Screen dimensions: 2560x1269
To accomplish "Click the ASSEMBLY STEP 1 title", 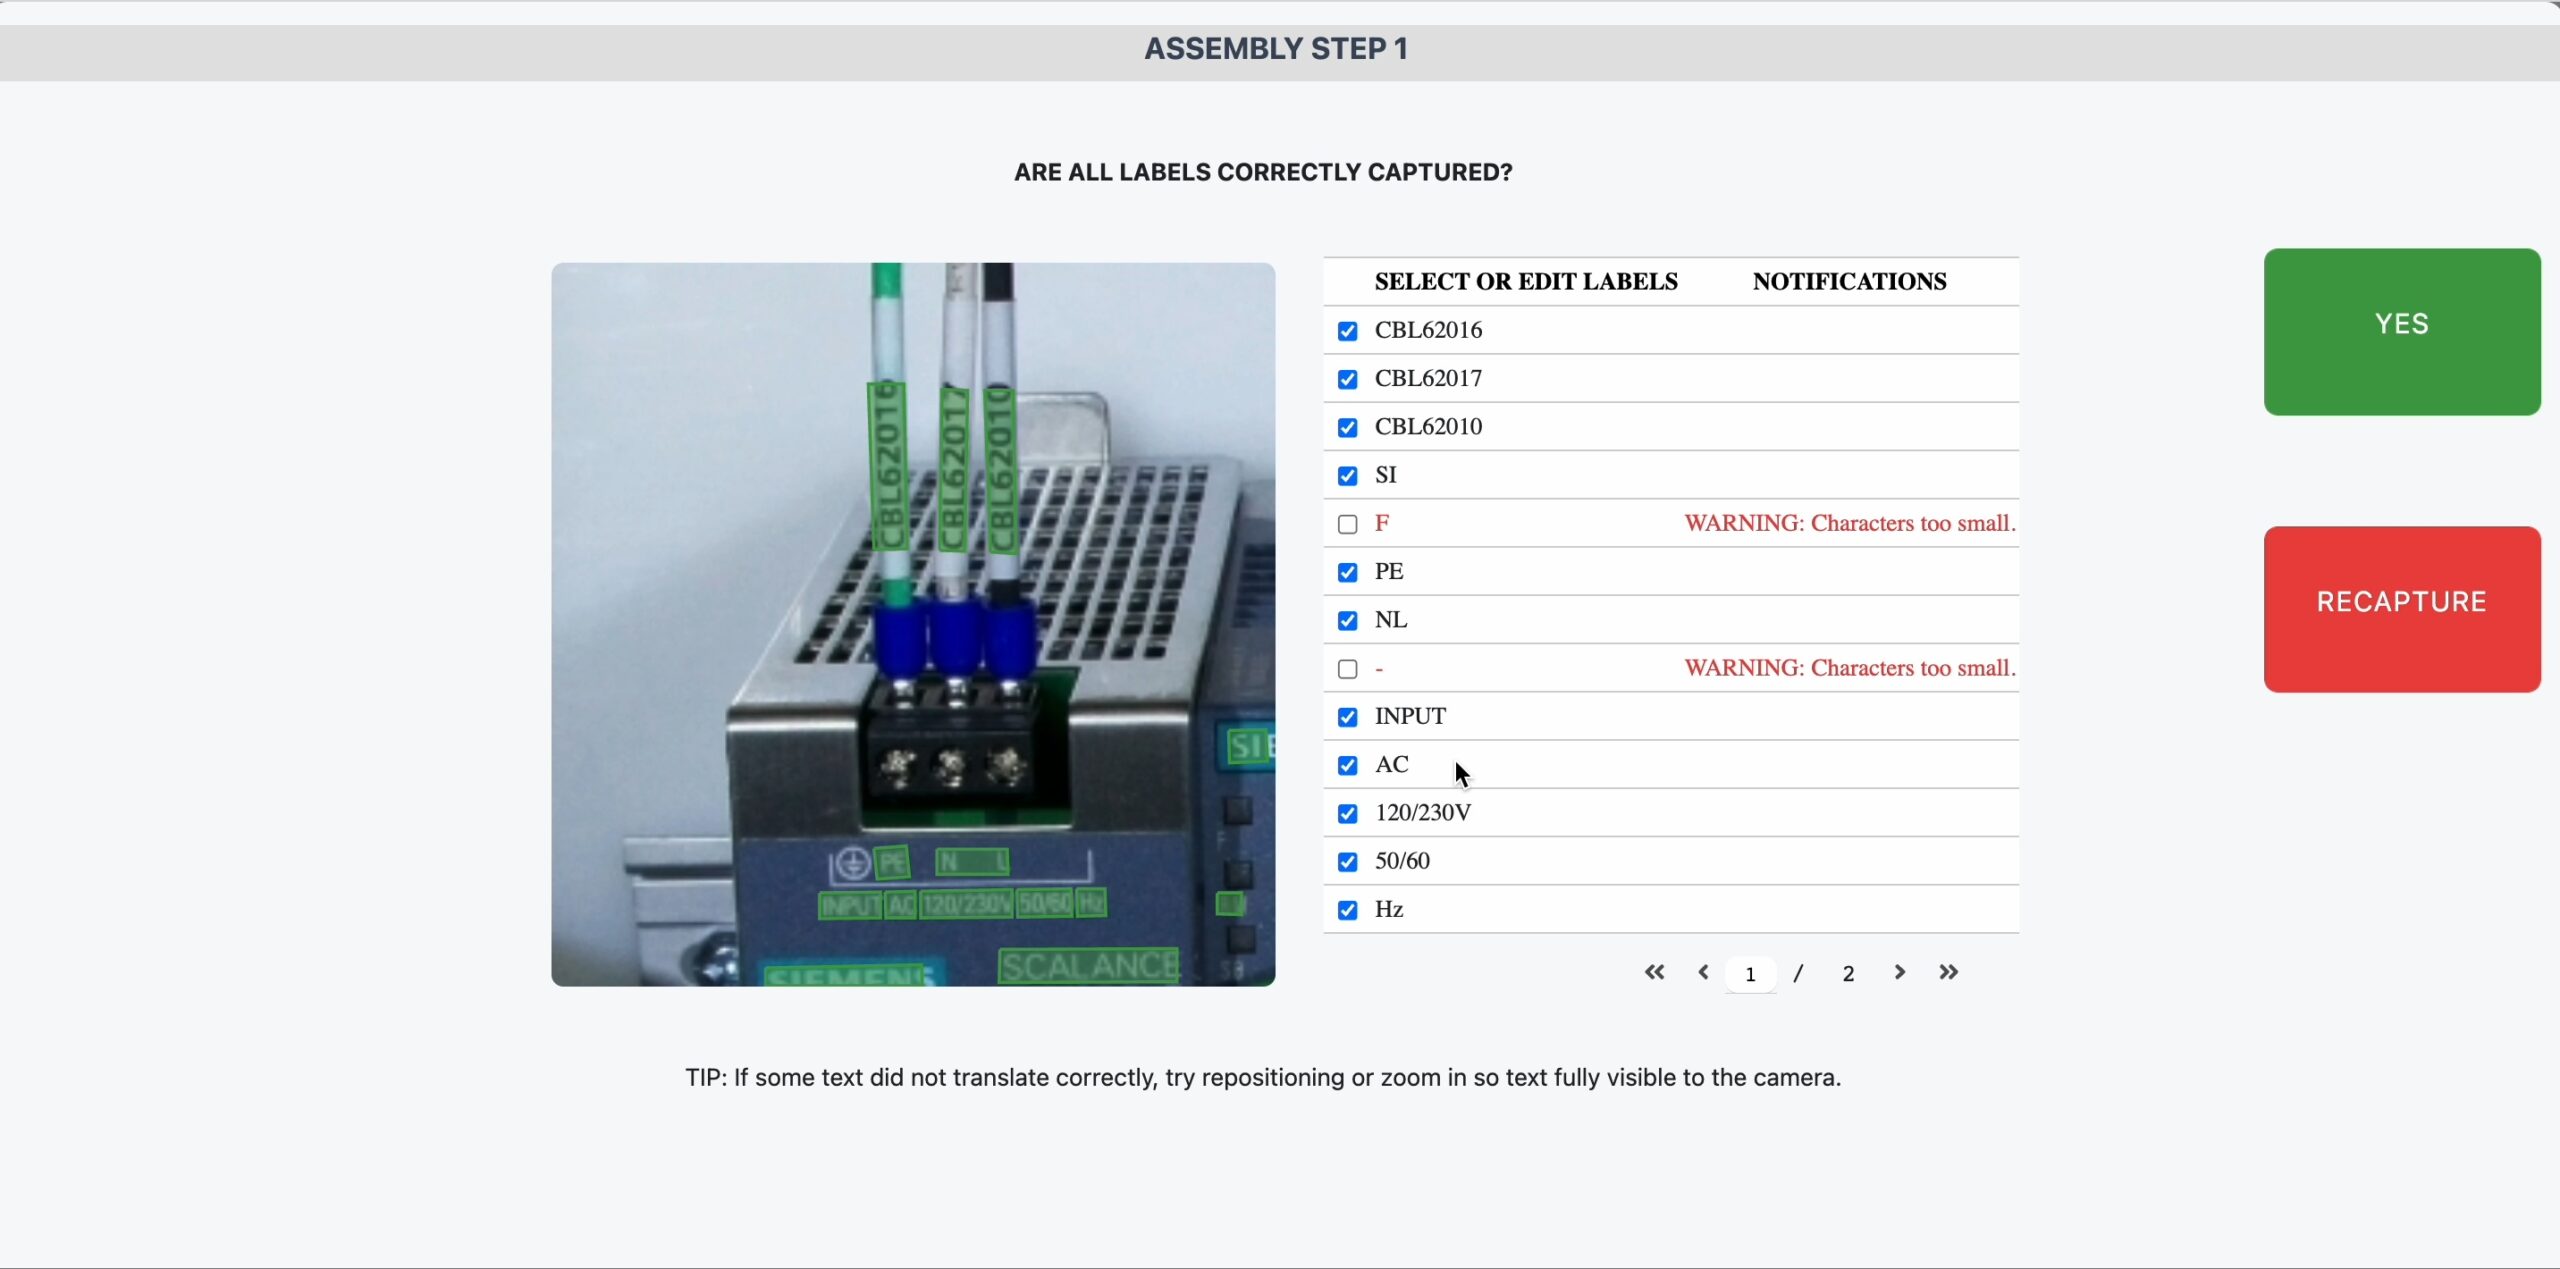I will pyautogui.click(x=1276, y=49).
